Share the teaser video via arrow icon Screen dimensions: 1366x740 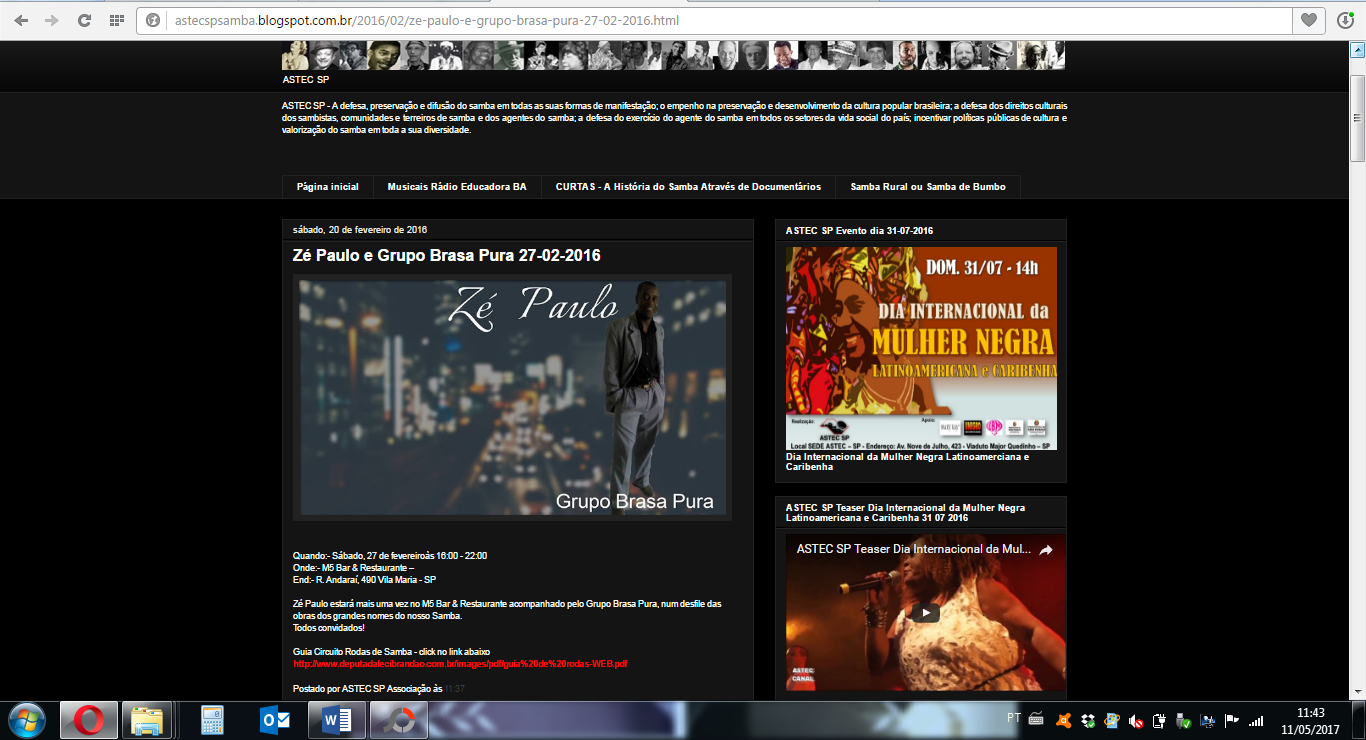(1046, 550)
